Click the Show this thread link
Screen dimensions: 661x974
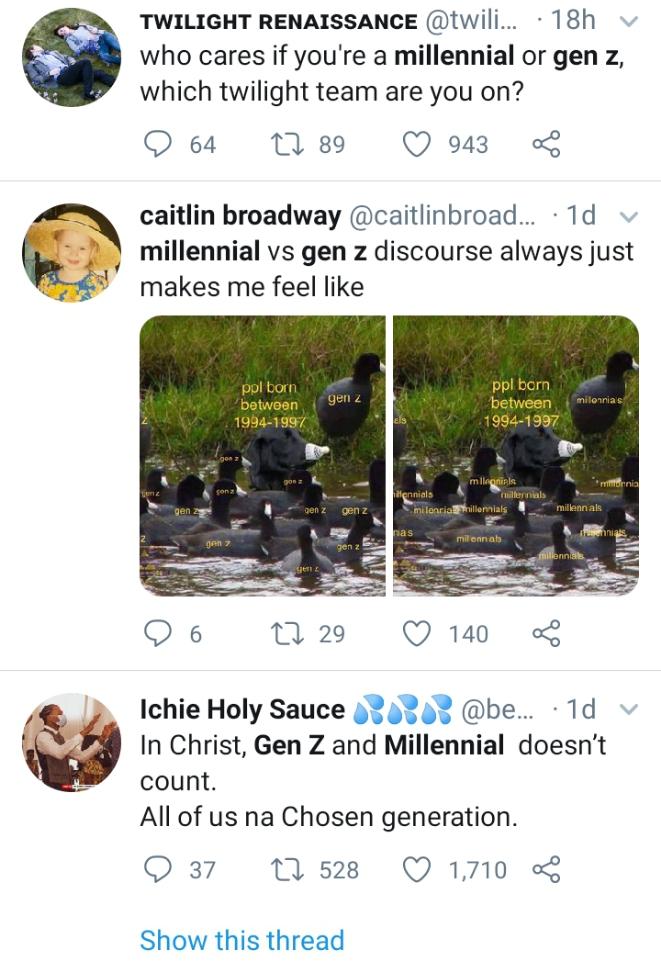tap(242, 941)
